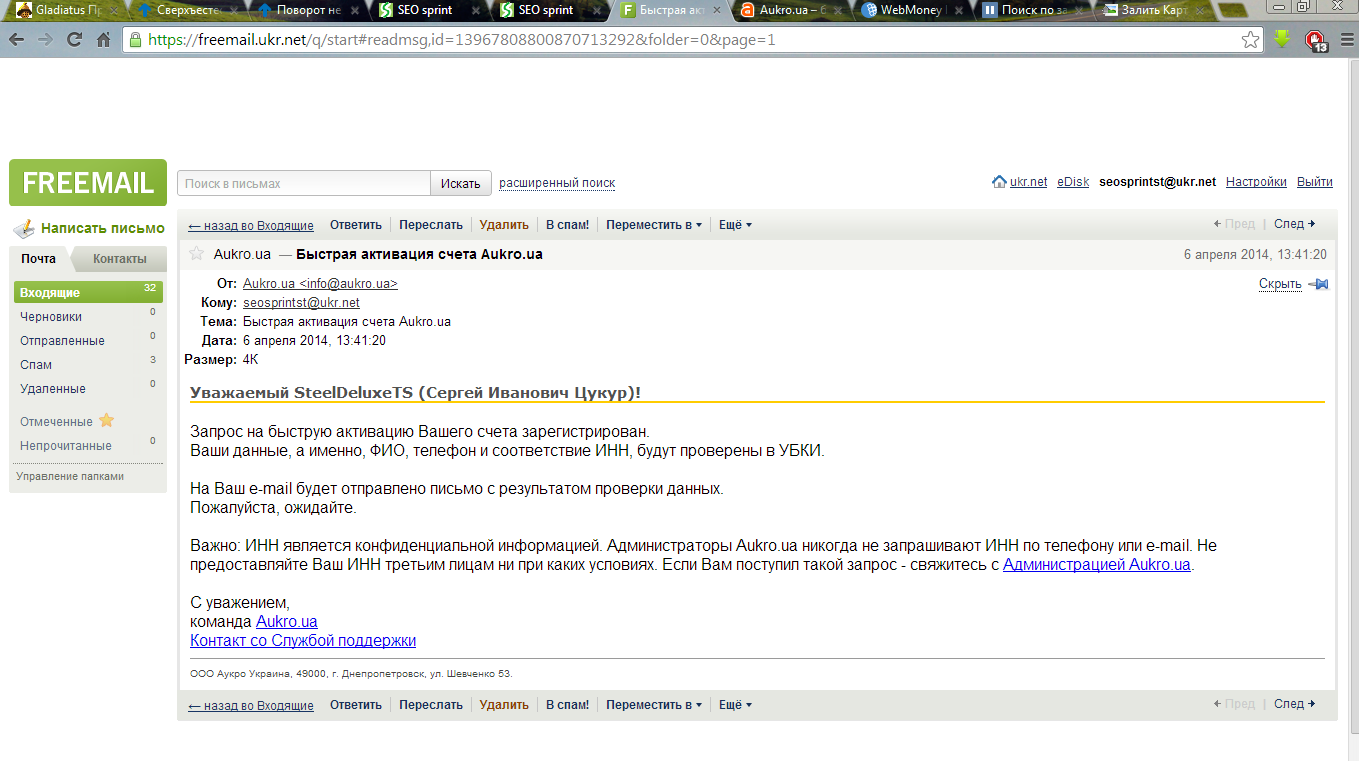Click bottom В спам! button
The image size is (1359, 761).
tap(567, 705)
